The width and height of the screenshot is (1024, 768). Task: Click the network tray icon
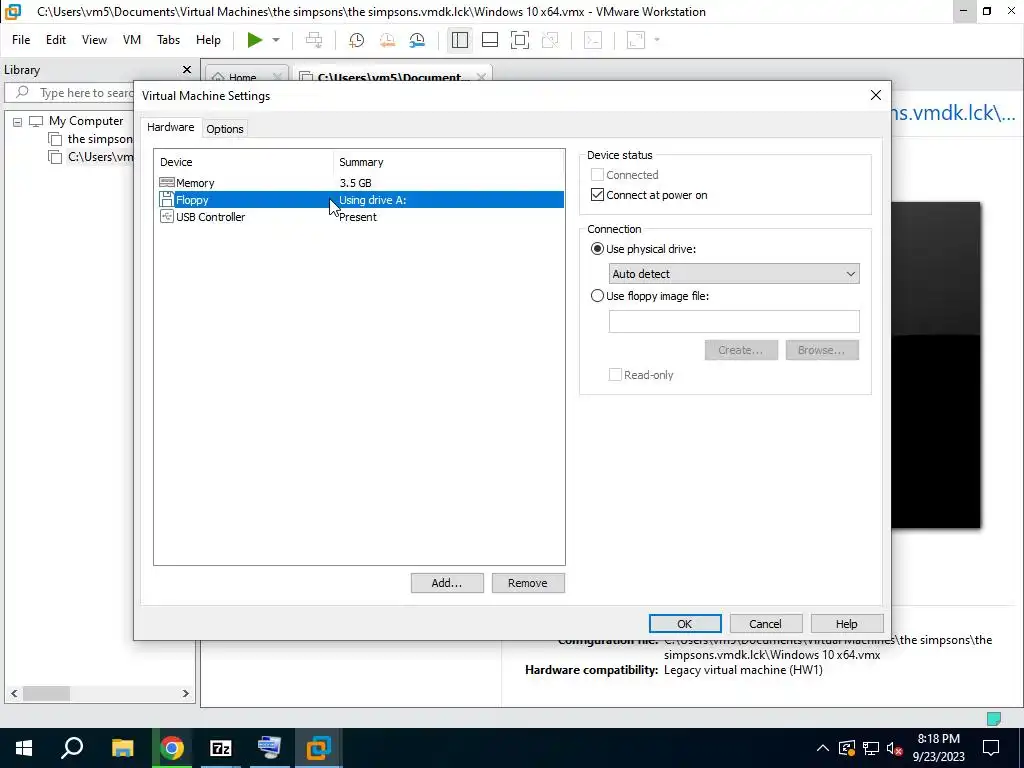[871, 748]
